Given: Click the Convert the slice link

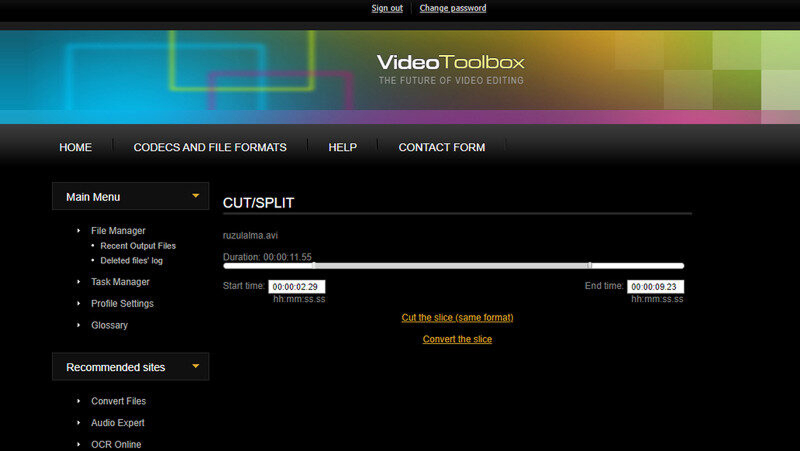Looking at the screenshot, I should [457, 340].
